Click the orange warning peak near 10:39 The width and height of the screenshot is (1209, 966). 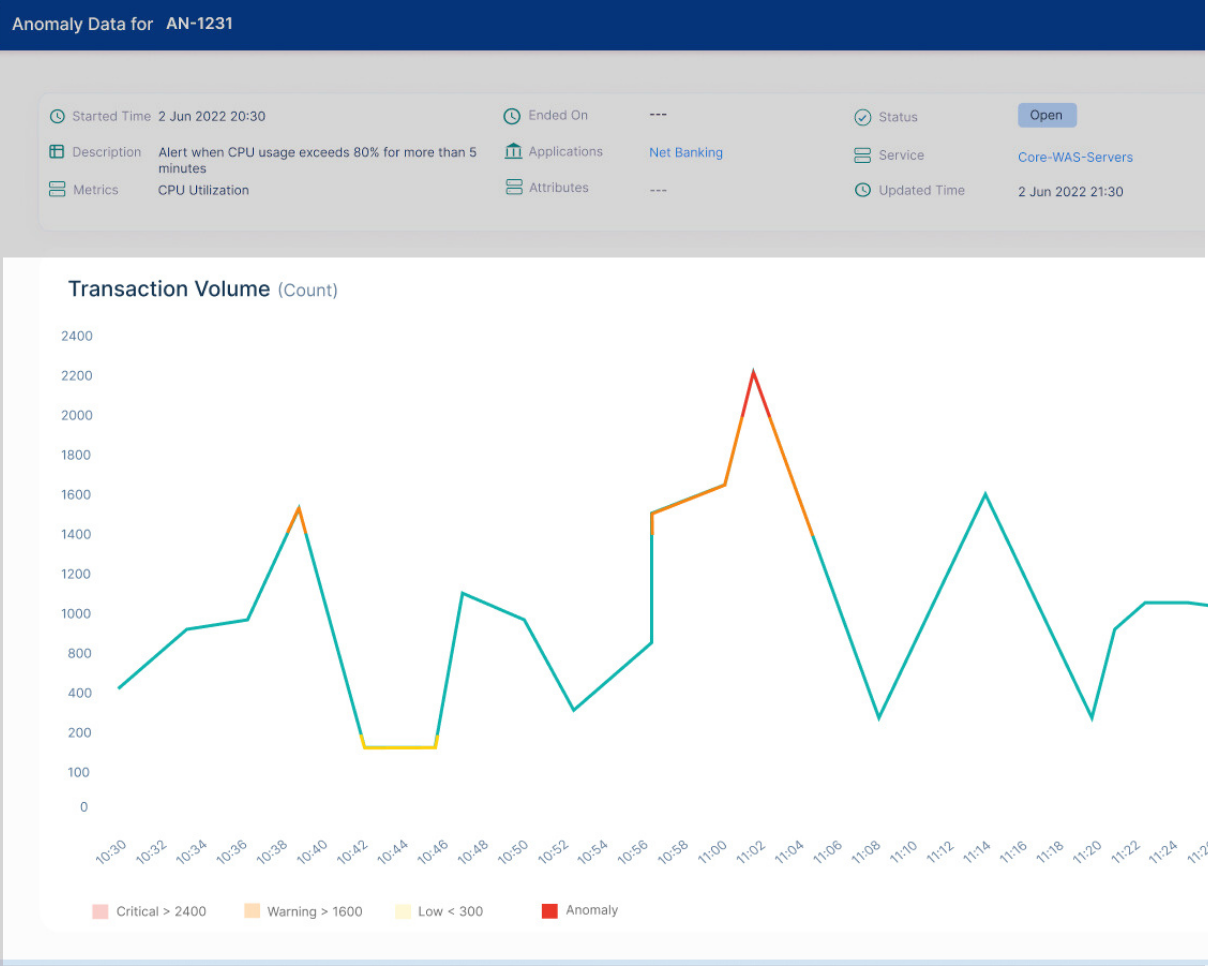pos(298,511)
